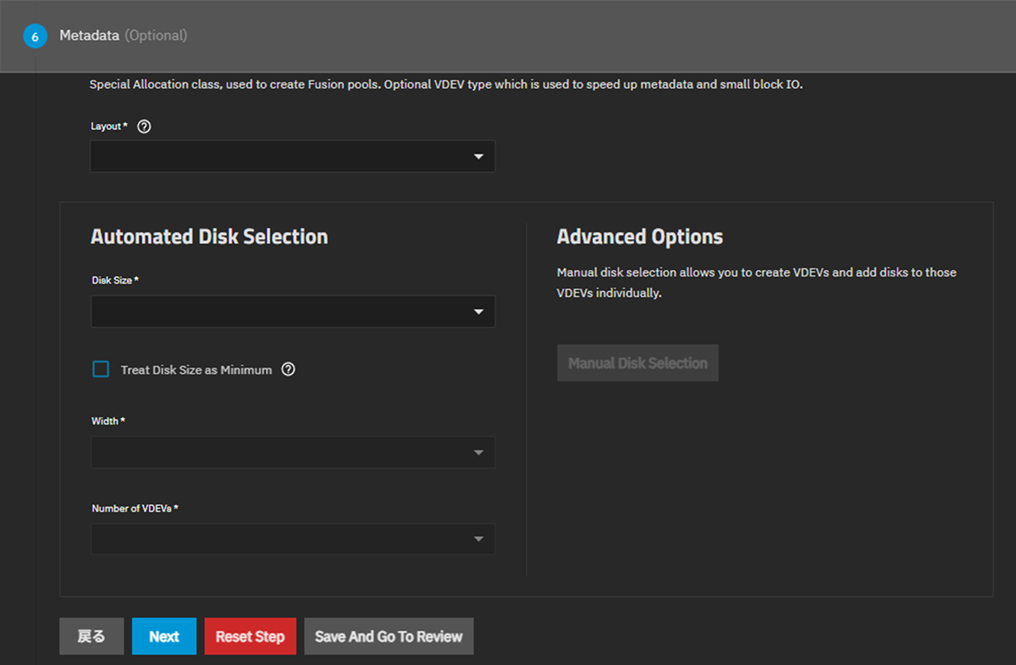
Task: Click the Advanced Options heading
Action: tap(640, 237)
